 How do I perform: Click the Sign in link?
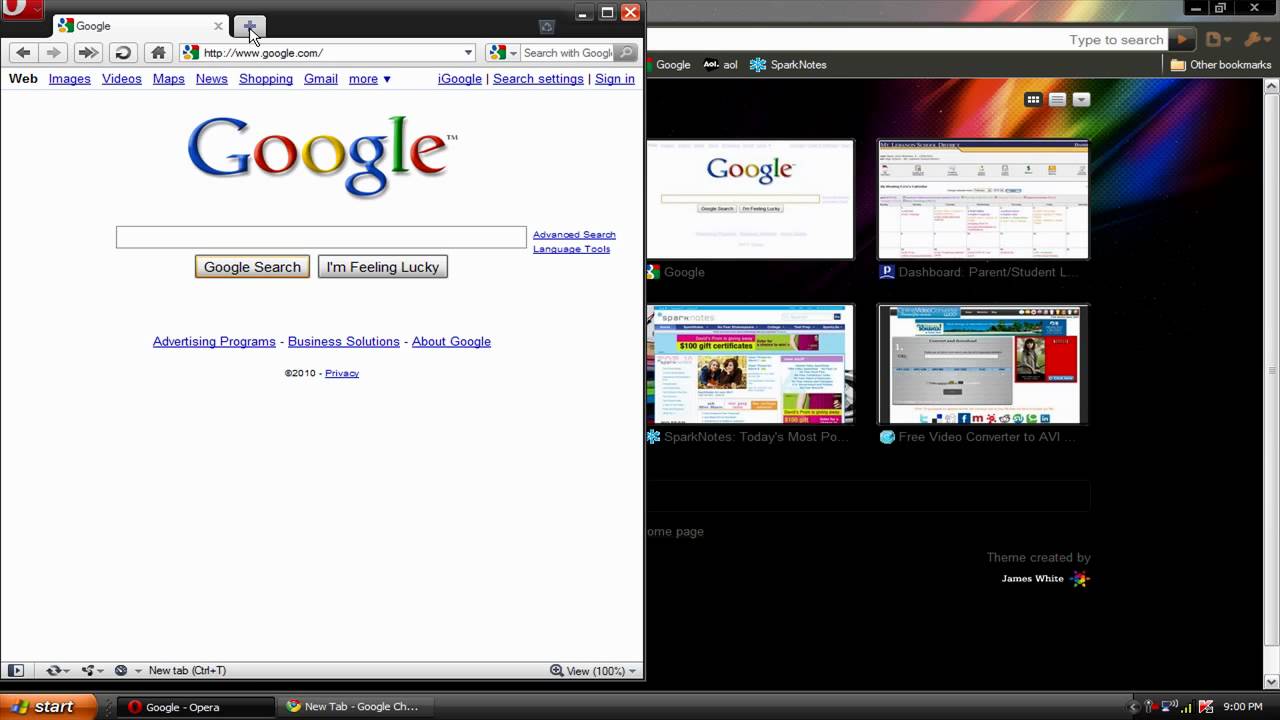(615, 79)
